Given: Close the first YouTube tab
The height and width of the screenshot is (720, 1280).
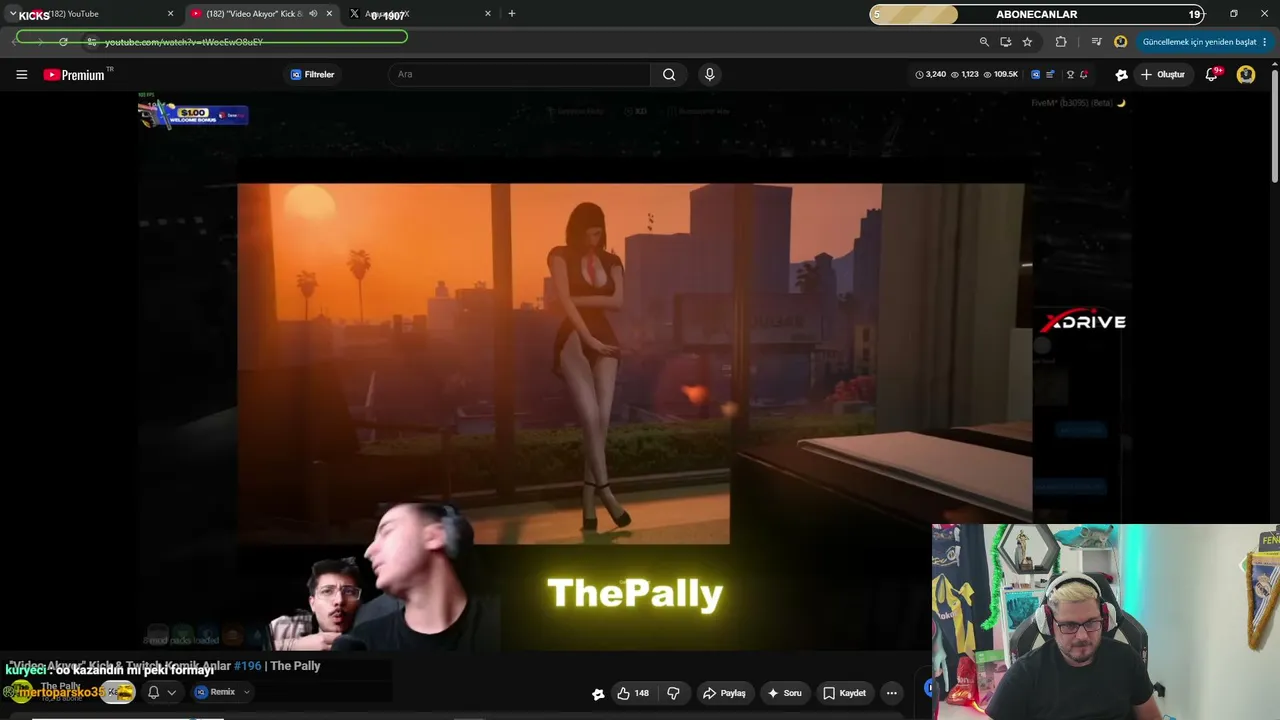Looking at the screenshot, I should [170, 14].
